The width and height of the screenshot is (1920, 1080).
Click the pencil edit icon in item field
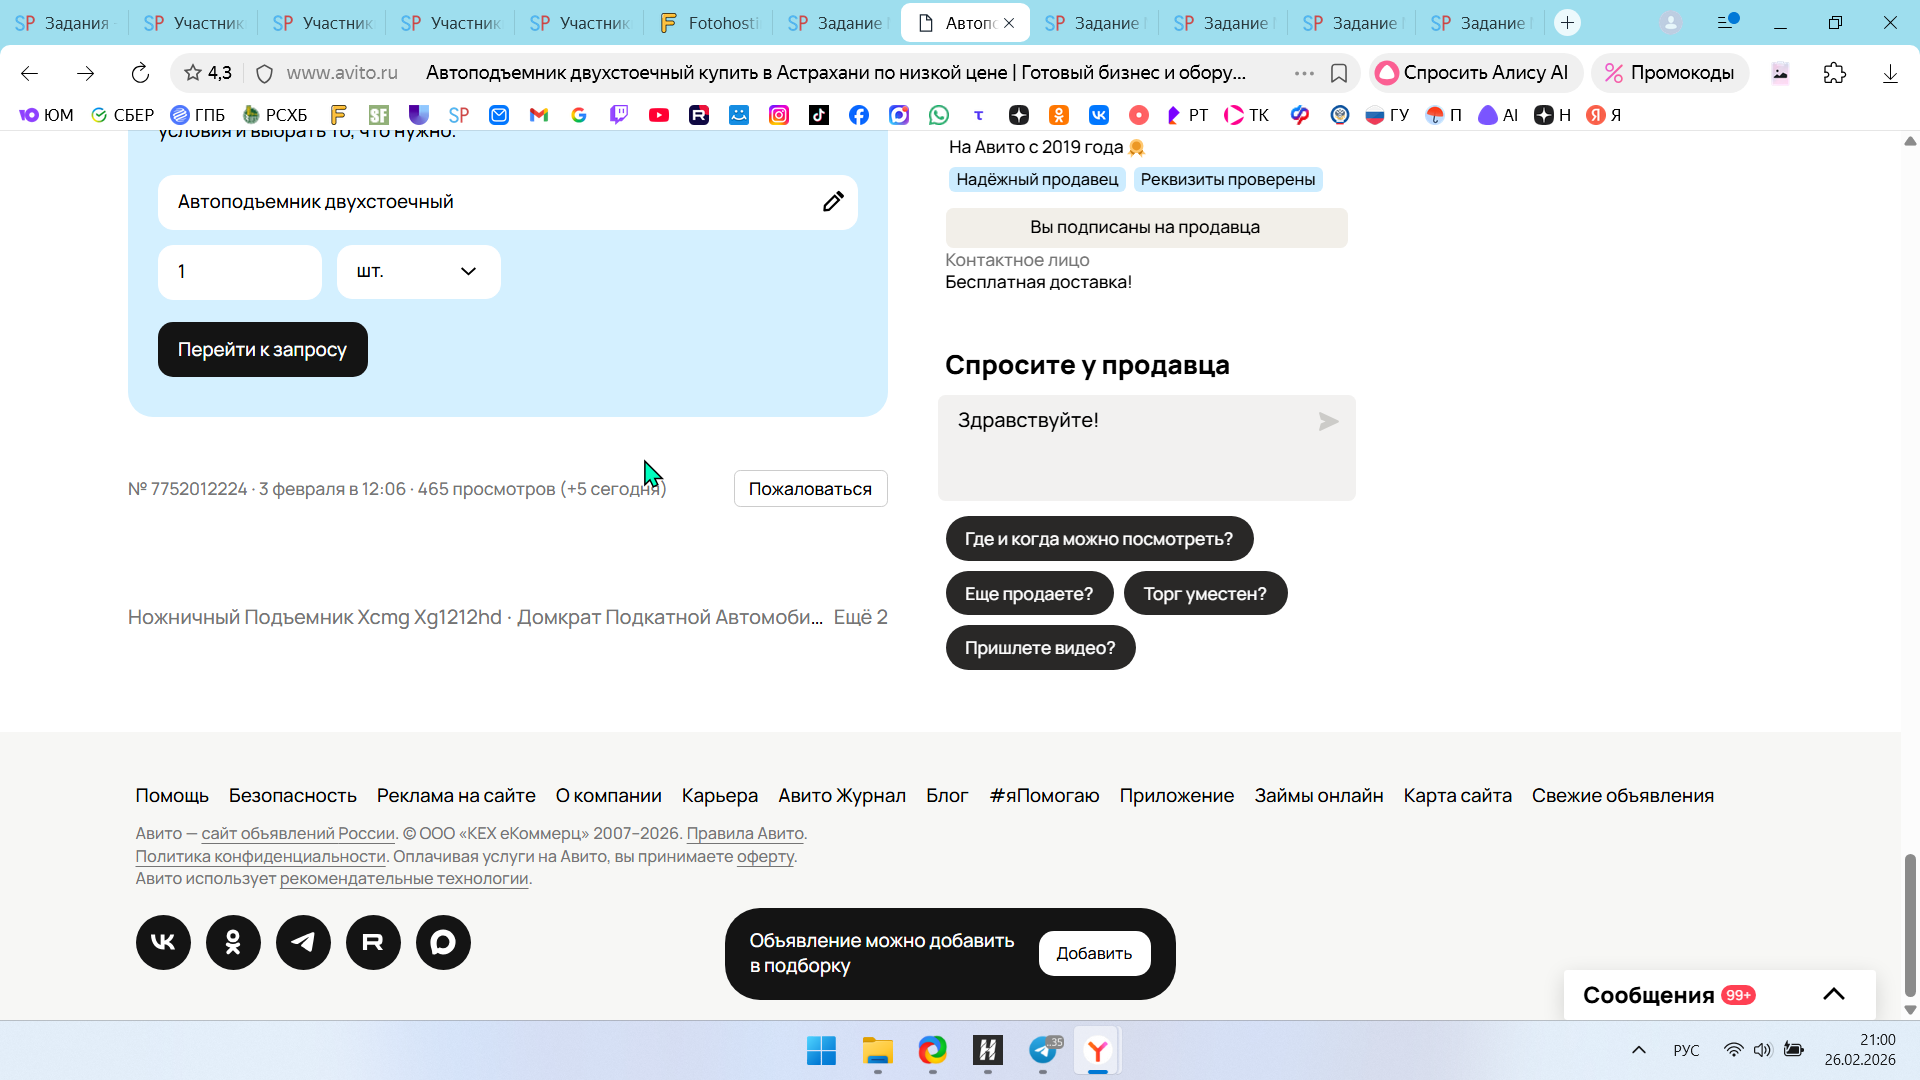tap(833, 202)
